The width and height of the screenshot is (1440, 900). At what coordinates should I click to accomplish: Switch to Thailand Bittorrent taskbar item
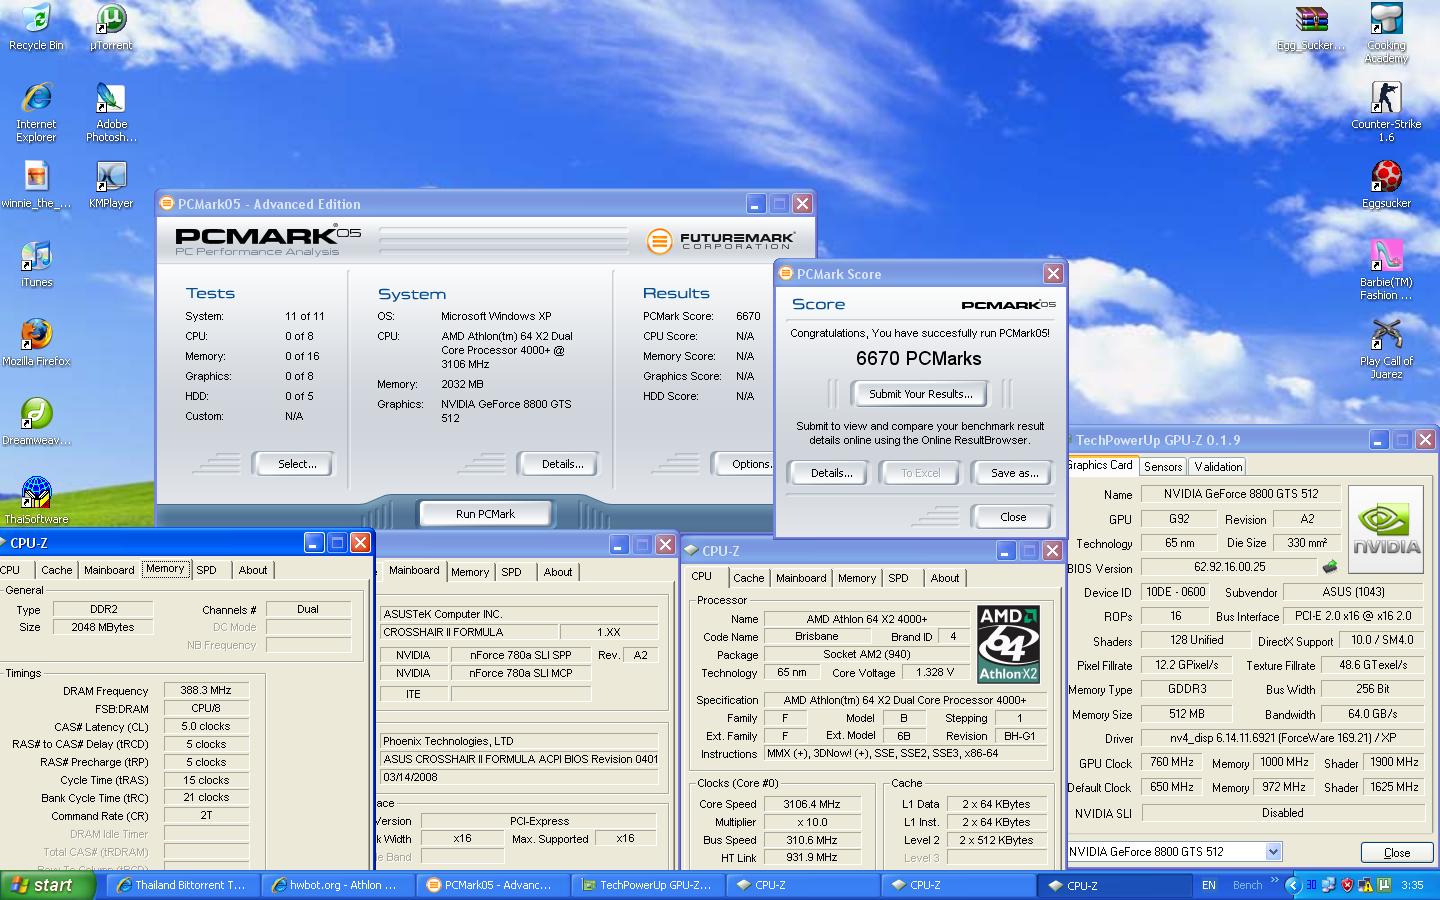pyautogui.click(x=182, y=885)
